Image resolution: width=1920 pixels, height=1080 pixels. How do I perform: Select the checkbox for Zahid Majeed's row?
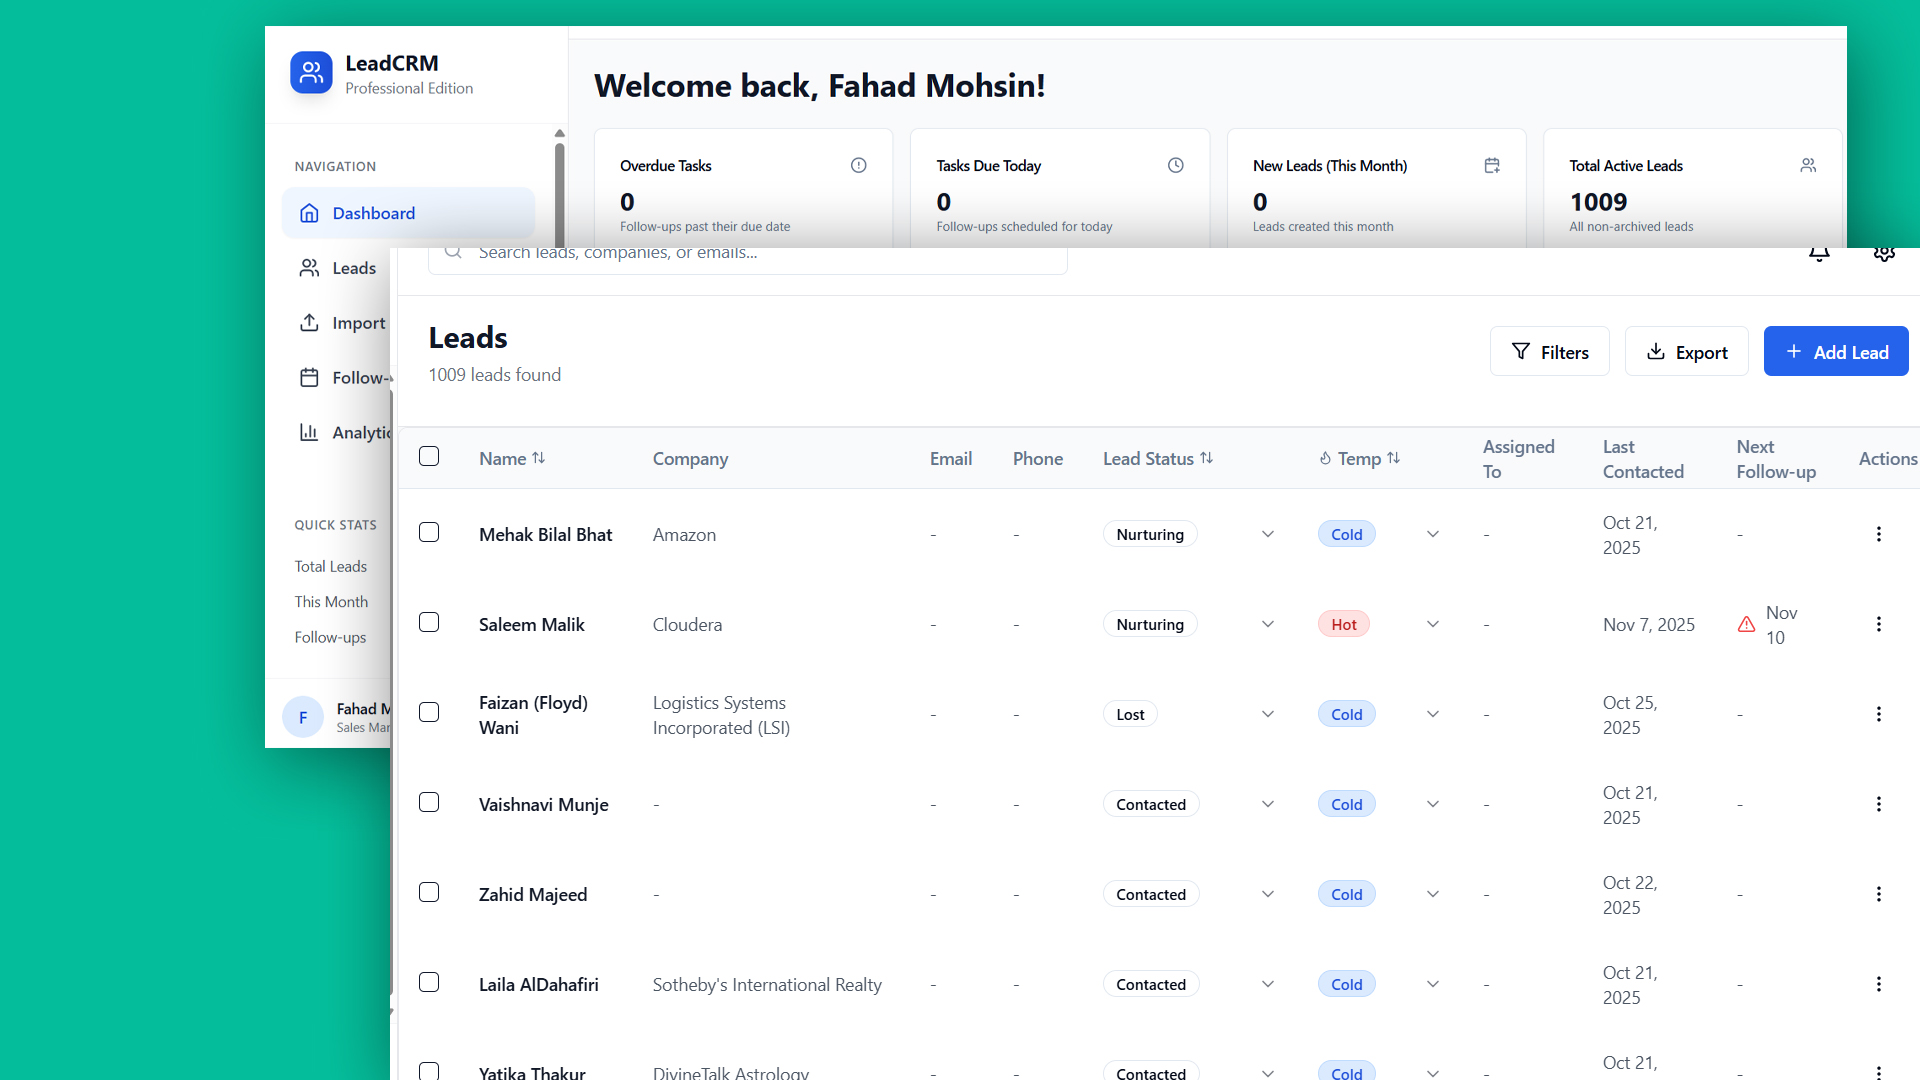429,892
